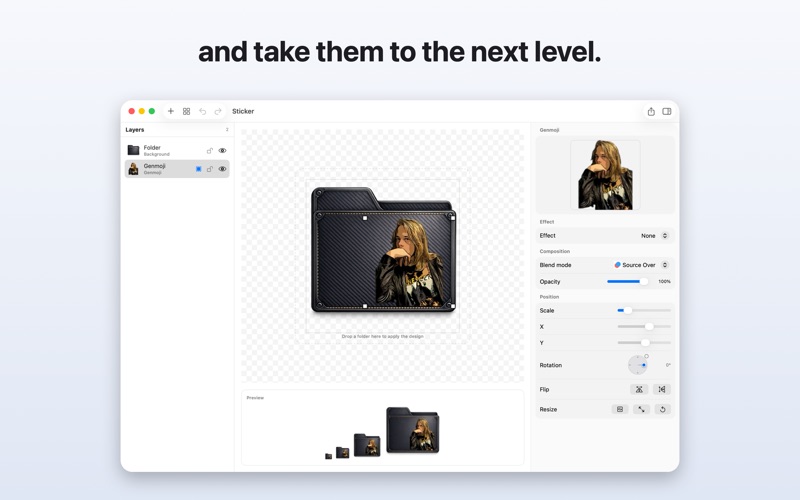800x500 pixels.
Task: Click the 'Drop a folder here' text
Action: [x=383, y=336]
